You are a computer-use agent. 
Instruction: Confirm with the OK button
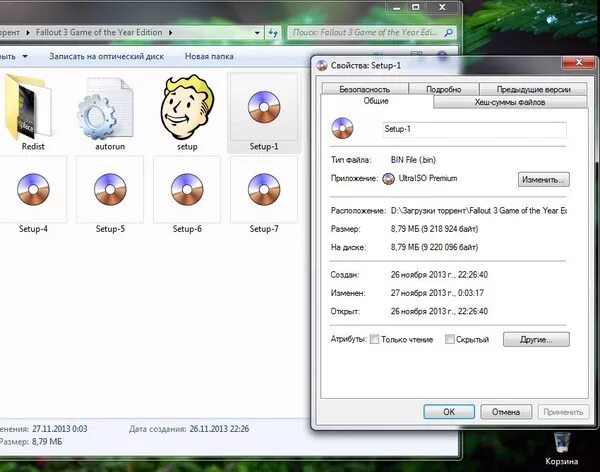coord(449,412)
